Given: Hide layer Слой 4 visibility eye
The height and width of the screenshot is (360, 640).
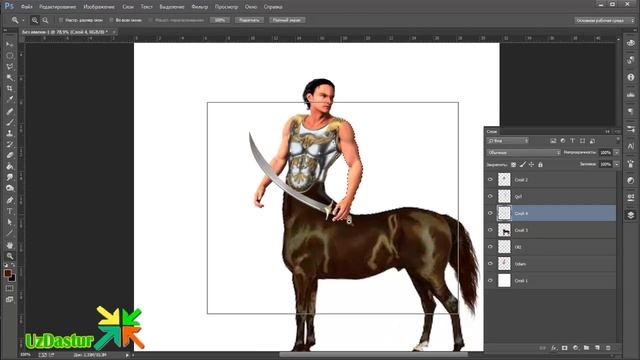Looking at the screenshot, I should (490, 213).
